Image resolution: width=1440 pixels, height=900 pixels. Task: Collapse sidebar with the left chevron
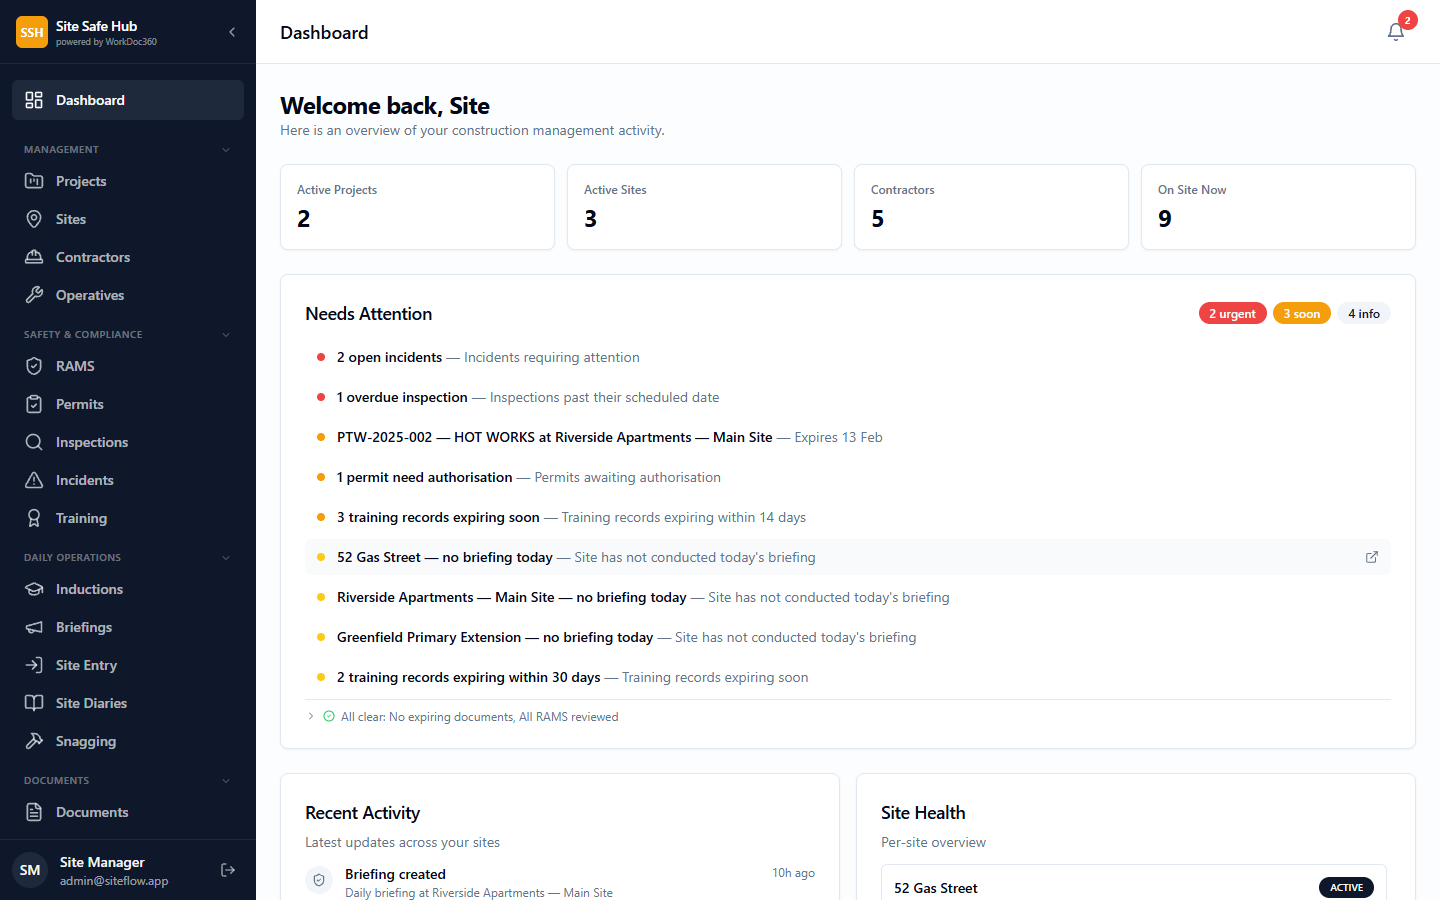[232, 32]
